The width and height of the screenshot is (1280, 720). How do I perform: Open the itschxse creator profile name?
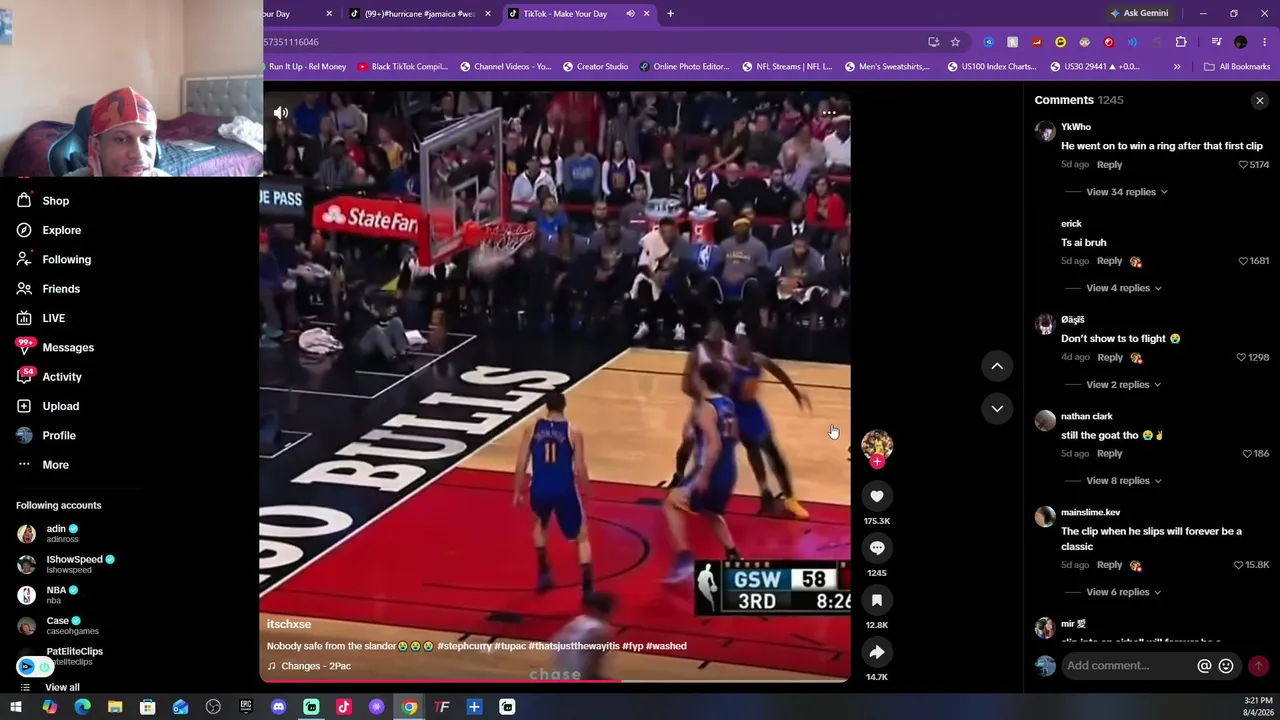(289, 624)
